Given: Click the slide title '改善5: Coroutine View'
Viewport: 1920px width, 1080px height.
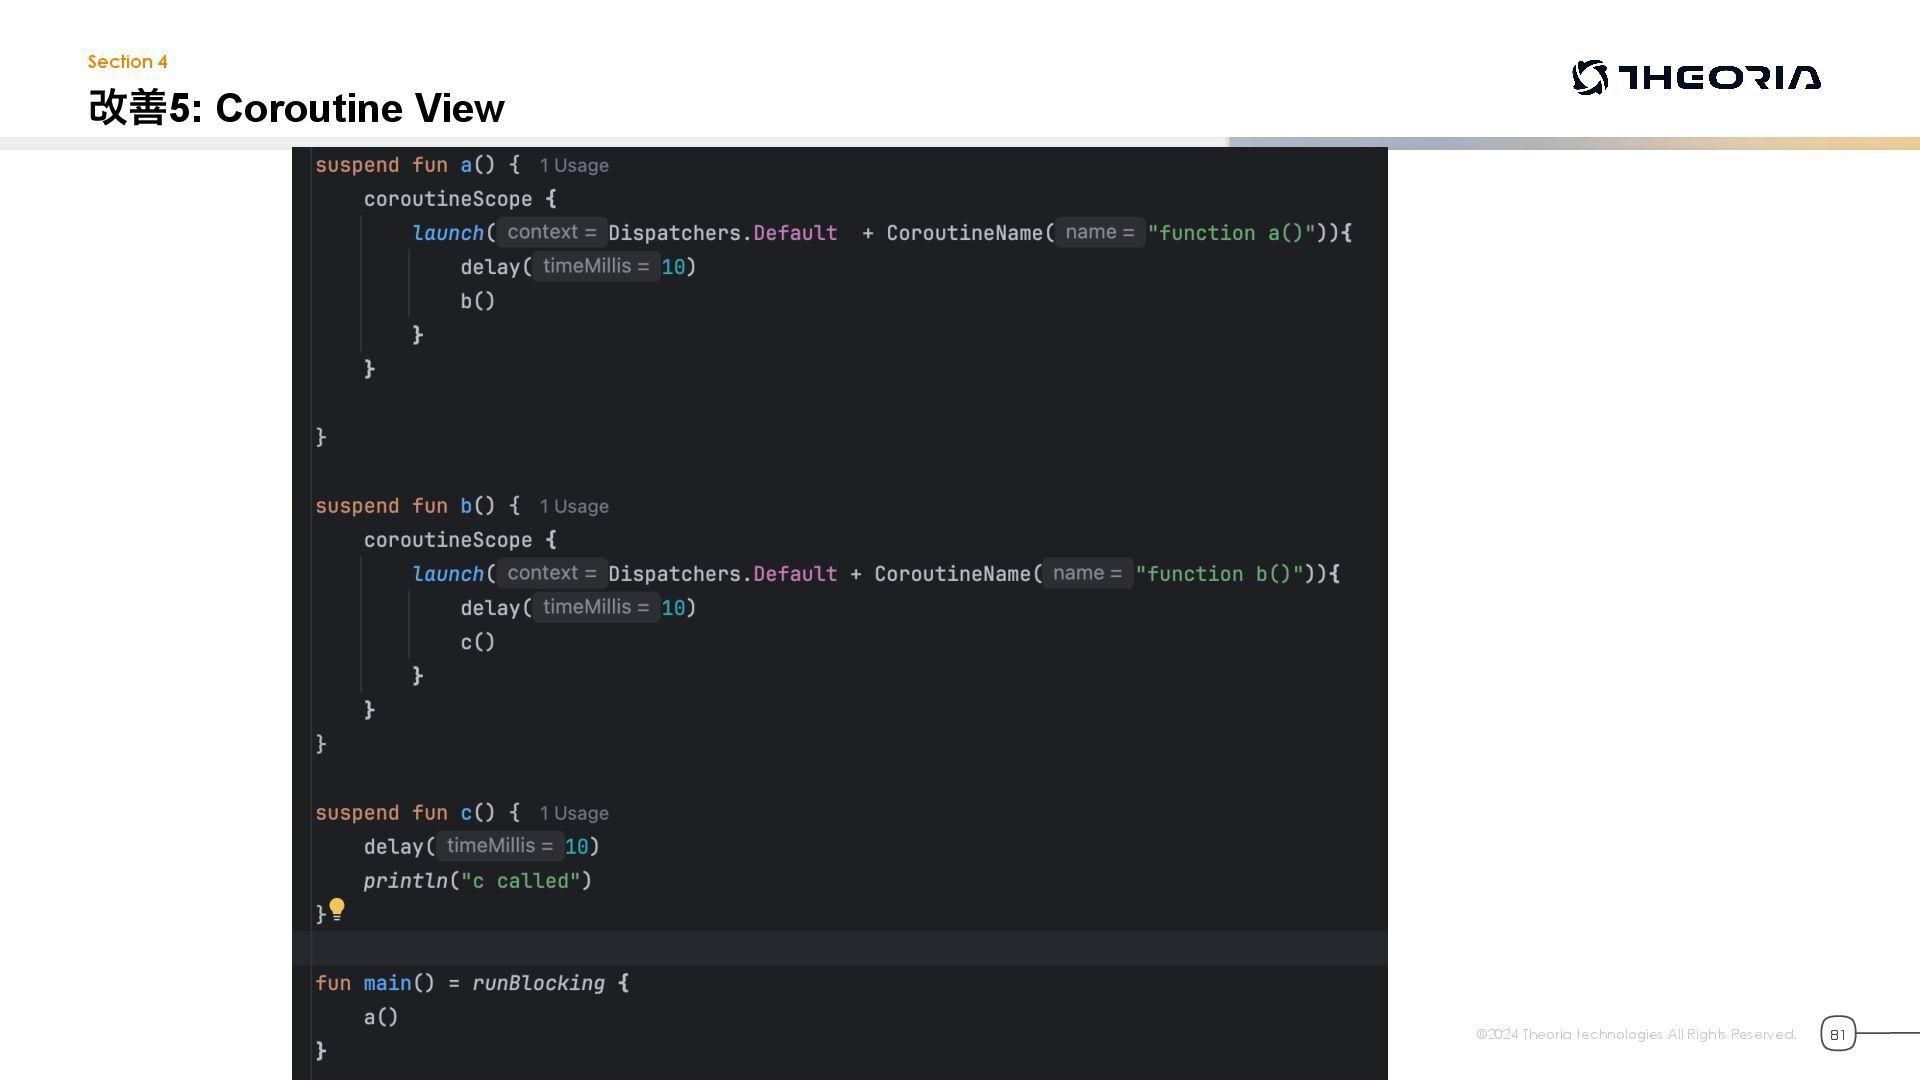Looking at the screenshot, I should pos(296,108).
